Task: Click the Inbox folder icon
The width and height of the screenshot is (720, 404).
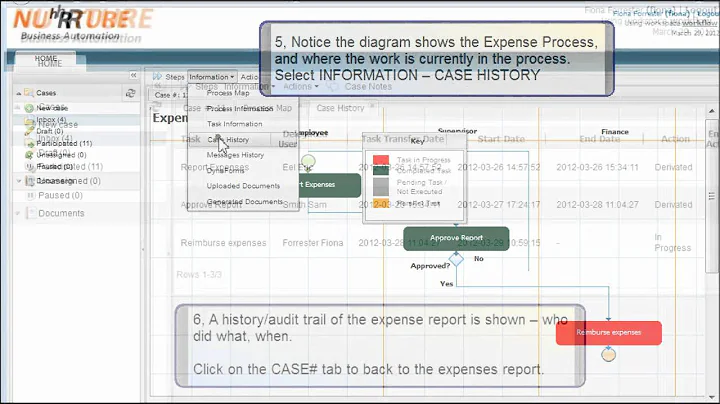Action: (x=30, y=120)
